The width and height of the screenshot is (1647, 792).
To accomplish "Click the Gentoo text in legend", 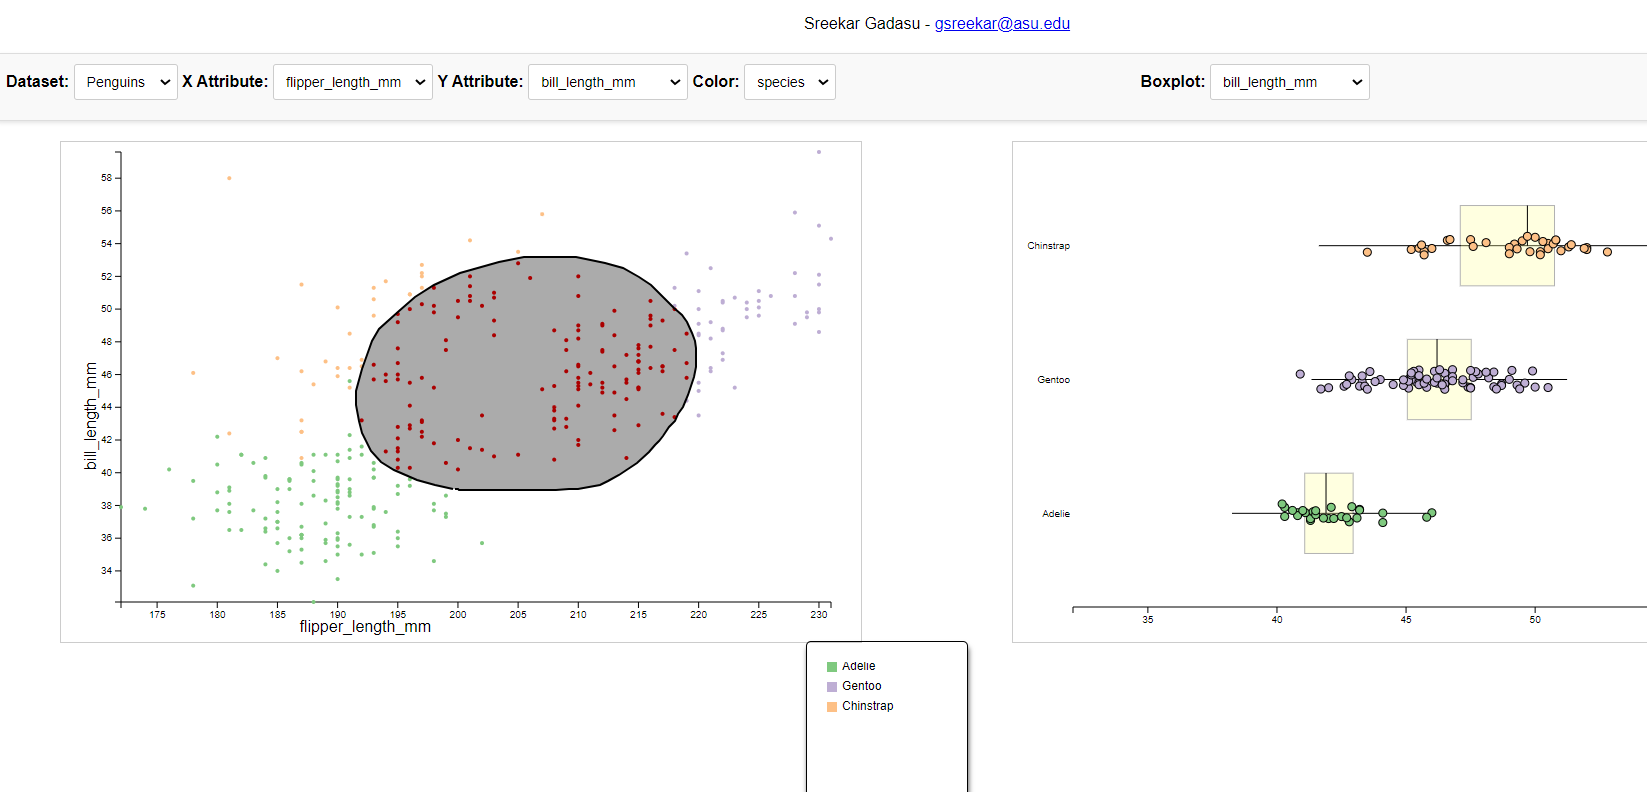I will 861,686.
